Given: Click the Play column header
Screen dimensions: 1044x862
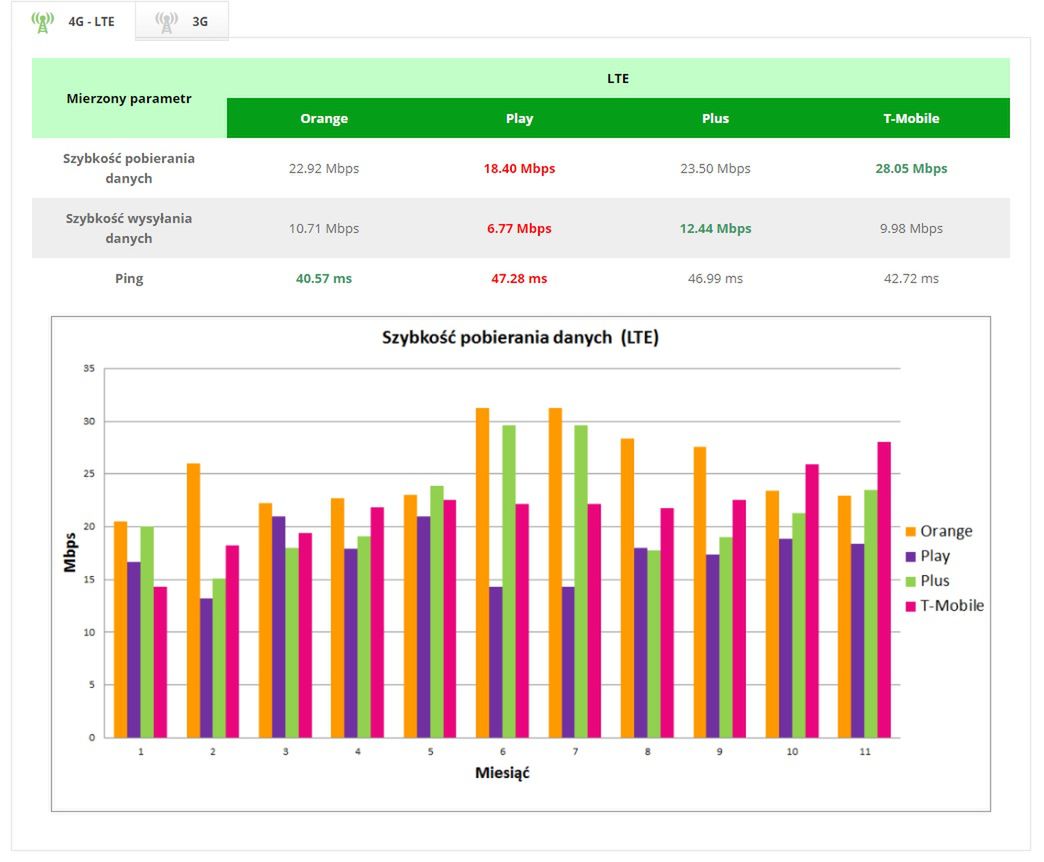Looking at the screenshot, I should click(x=519, y=118).
